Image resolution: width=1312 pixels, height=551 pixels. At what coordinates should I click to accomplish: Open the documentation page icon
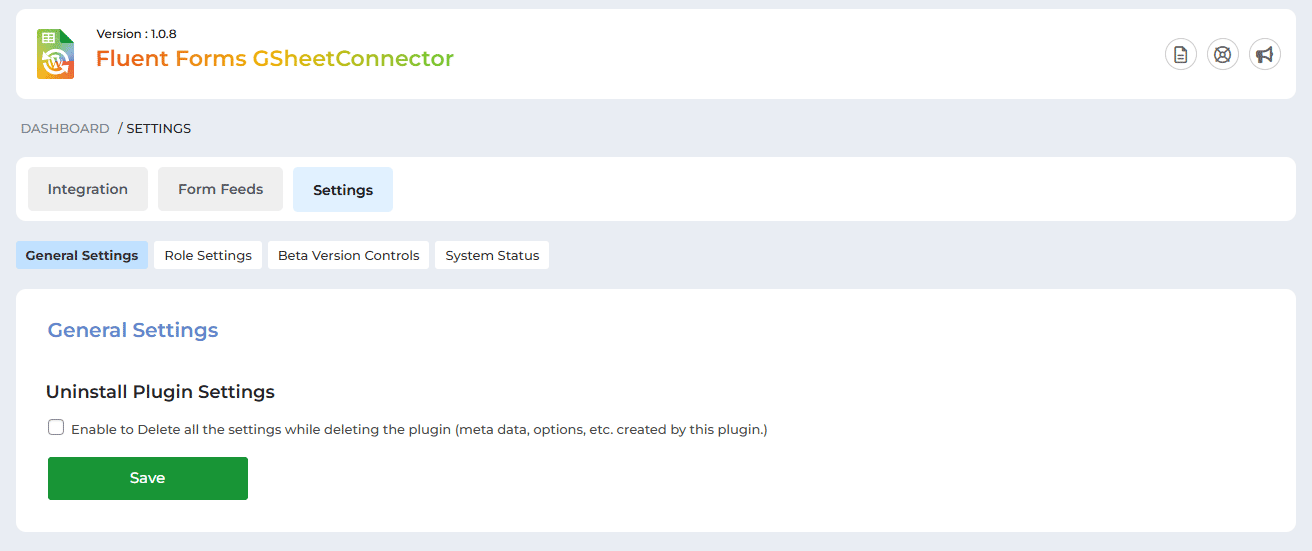tap(1181, 55)
